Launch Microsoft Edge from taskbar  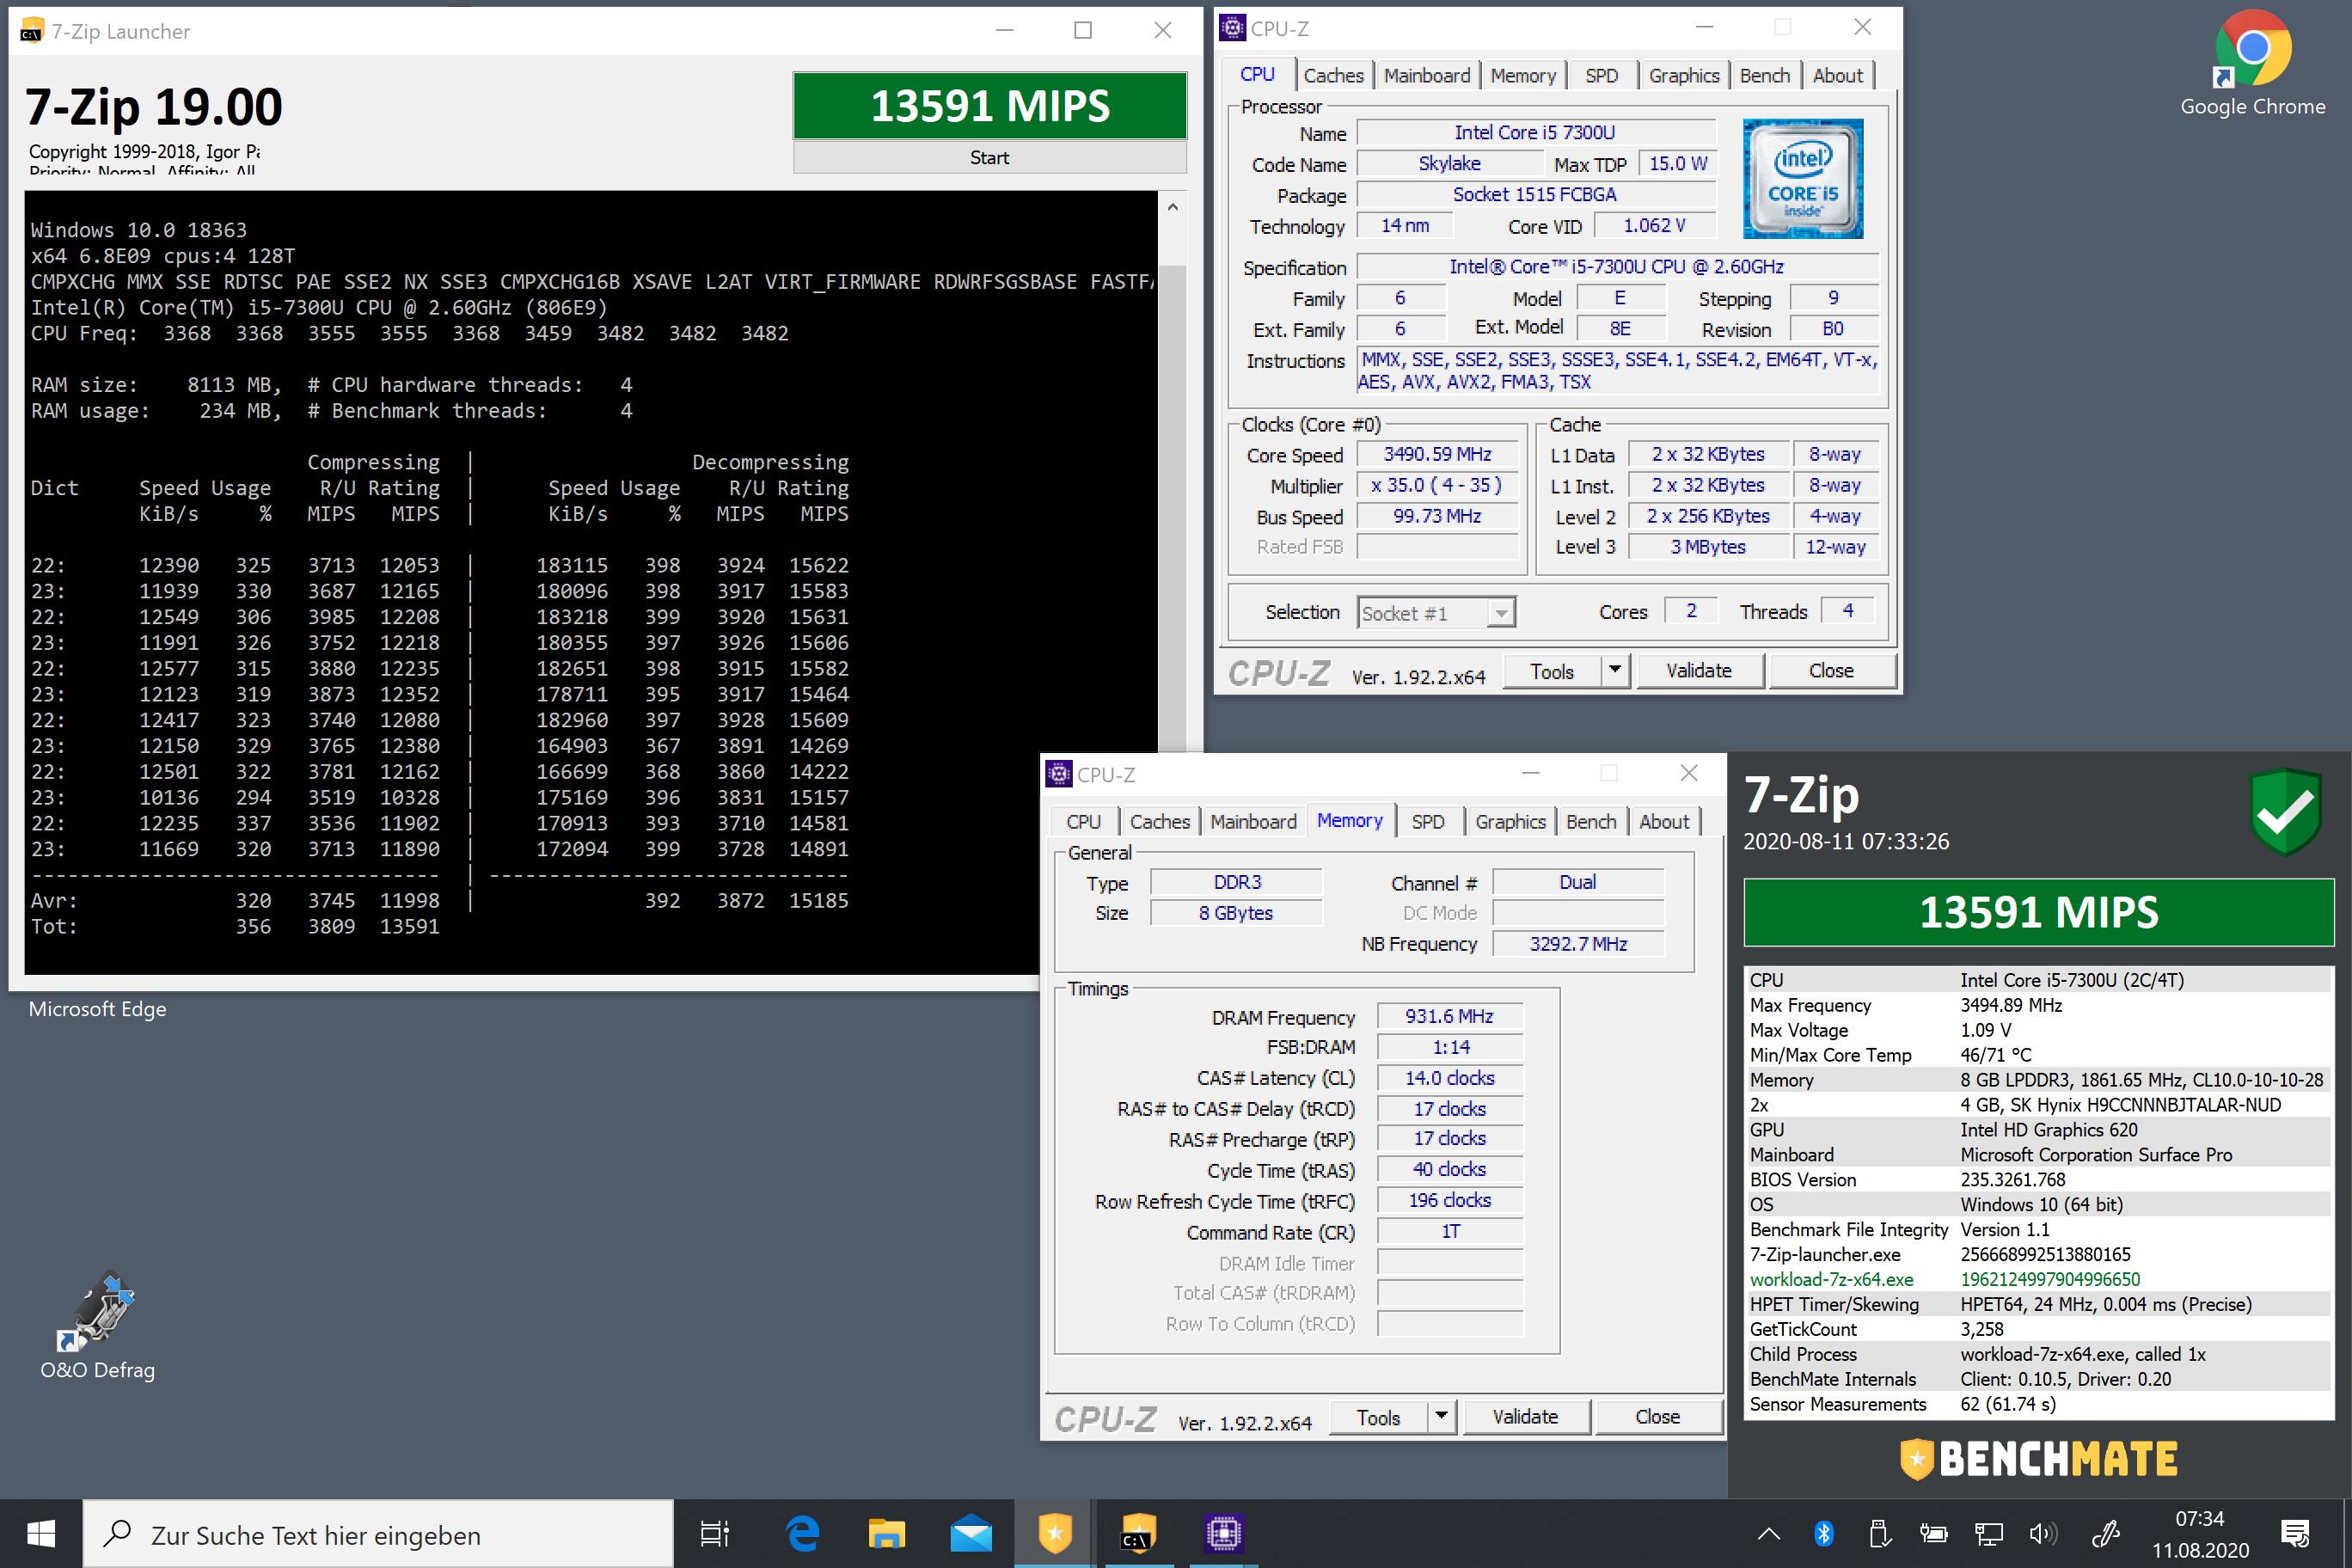[801, 1534]
